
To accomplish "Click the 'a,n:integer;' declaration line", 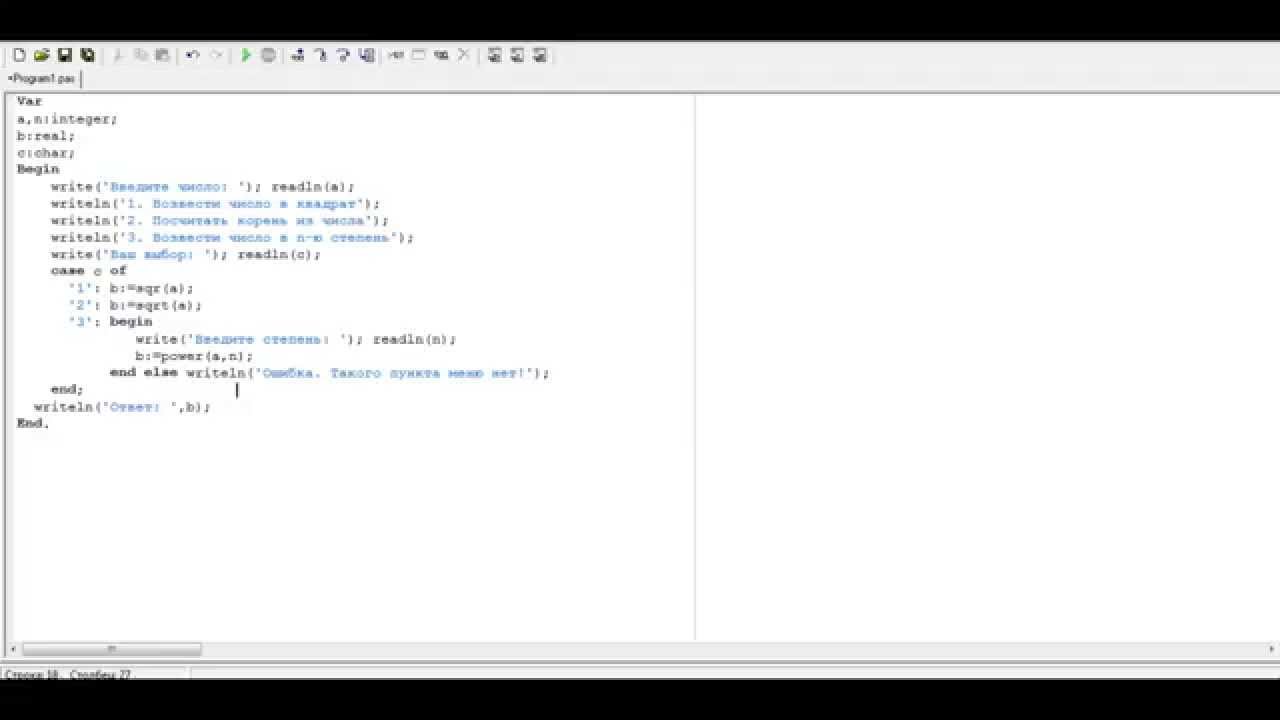I will click(67, 119).
